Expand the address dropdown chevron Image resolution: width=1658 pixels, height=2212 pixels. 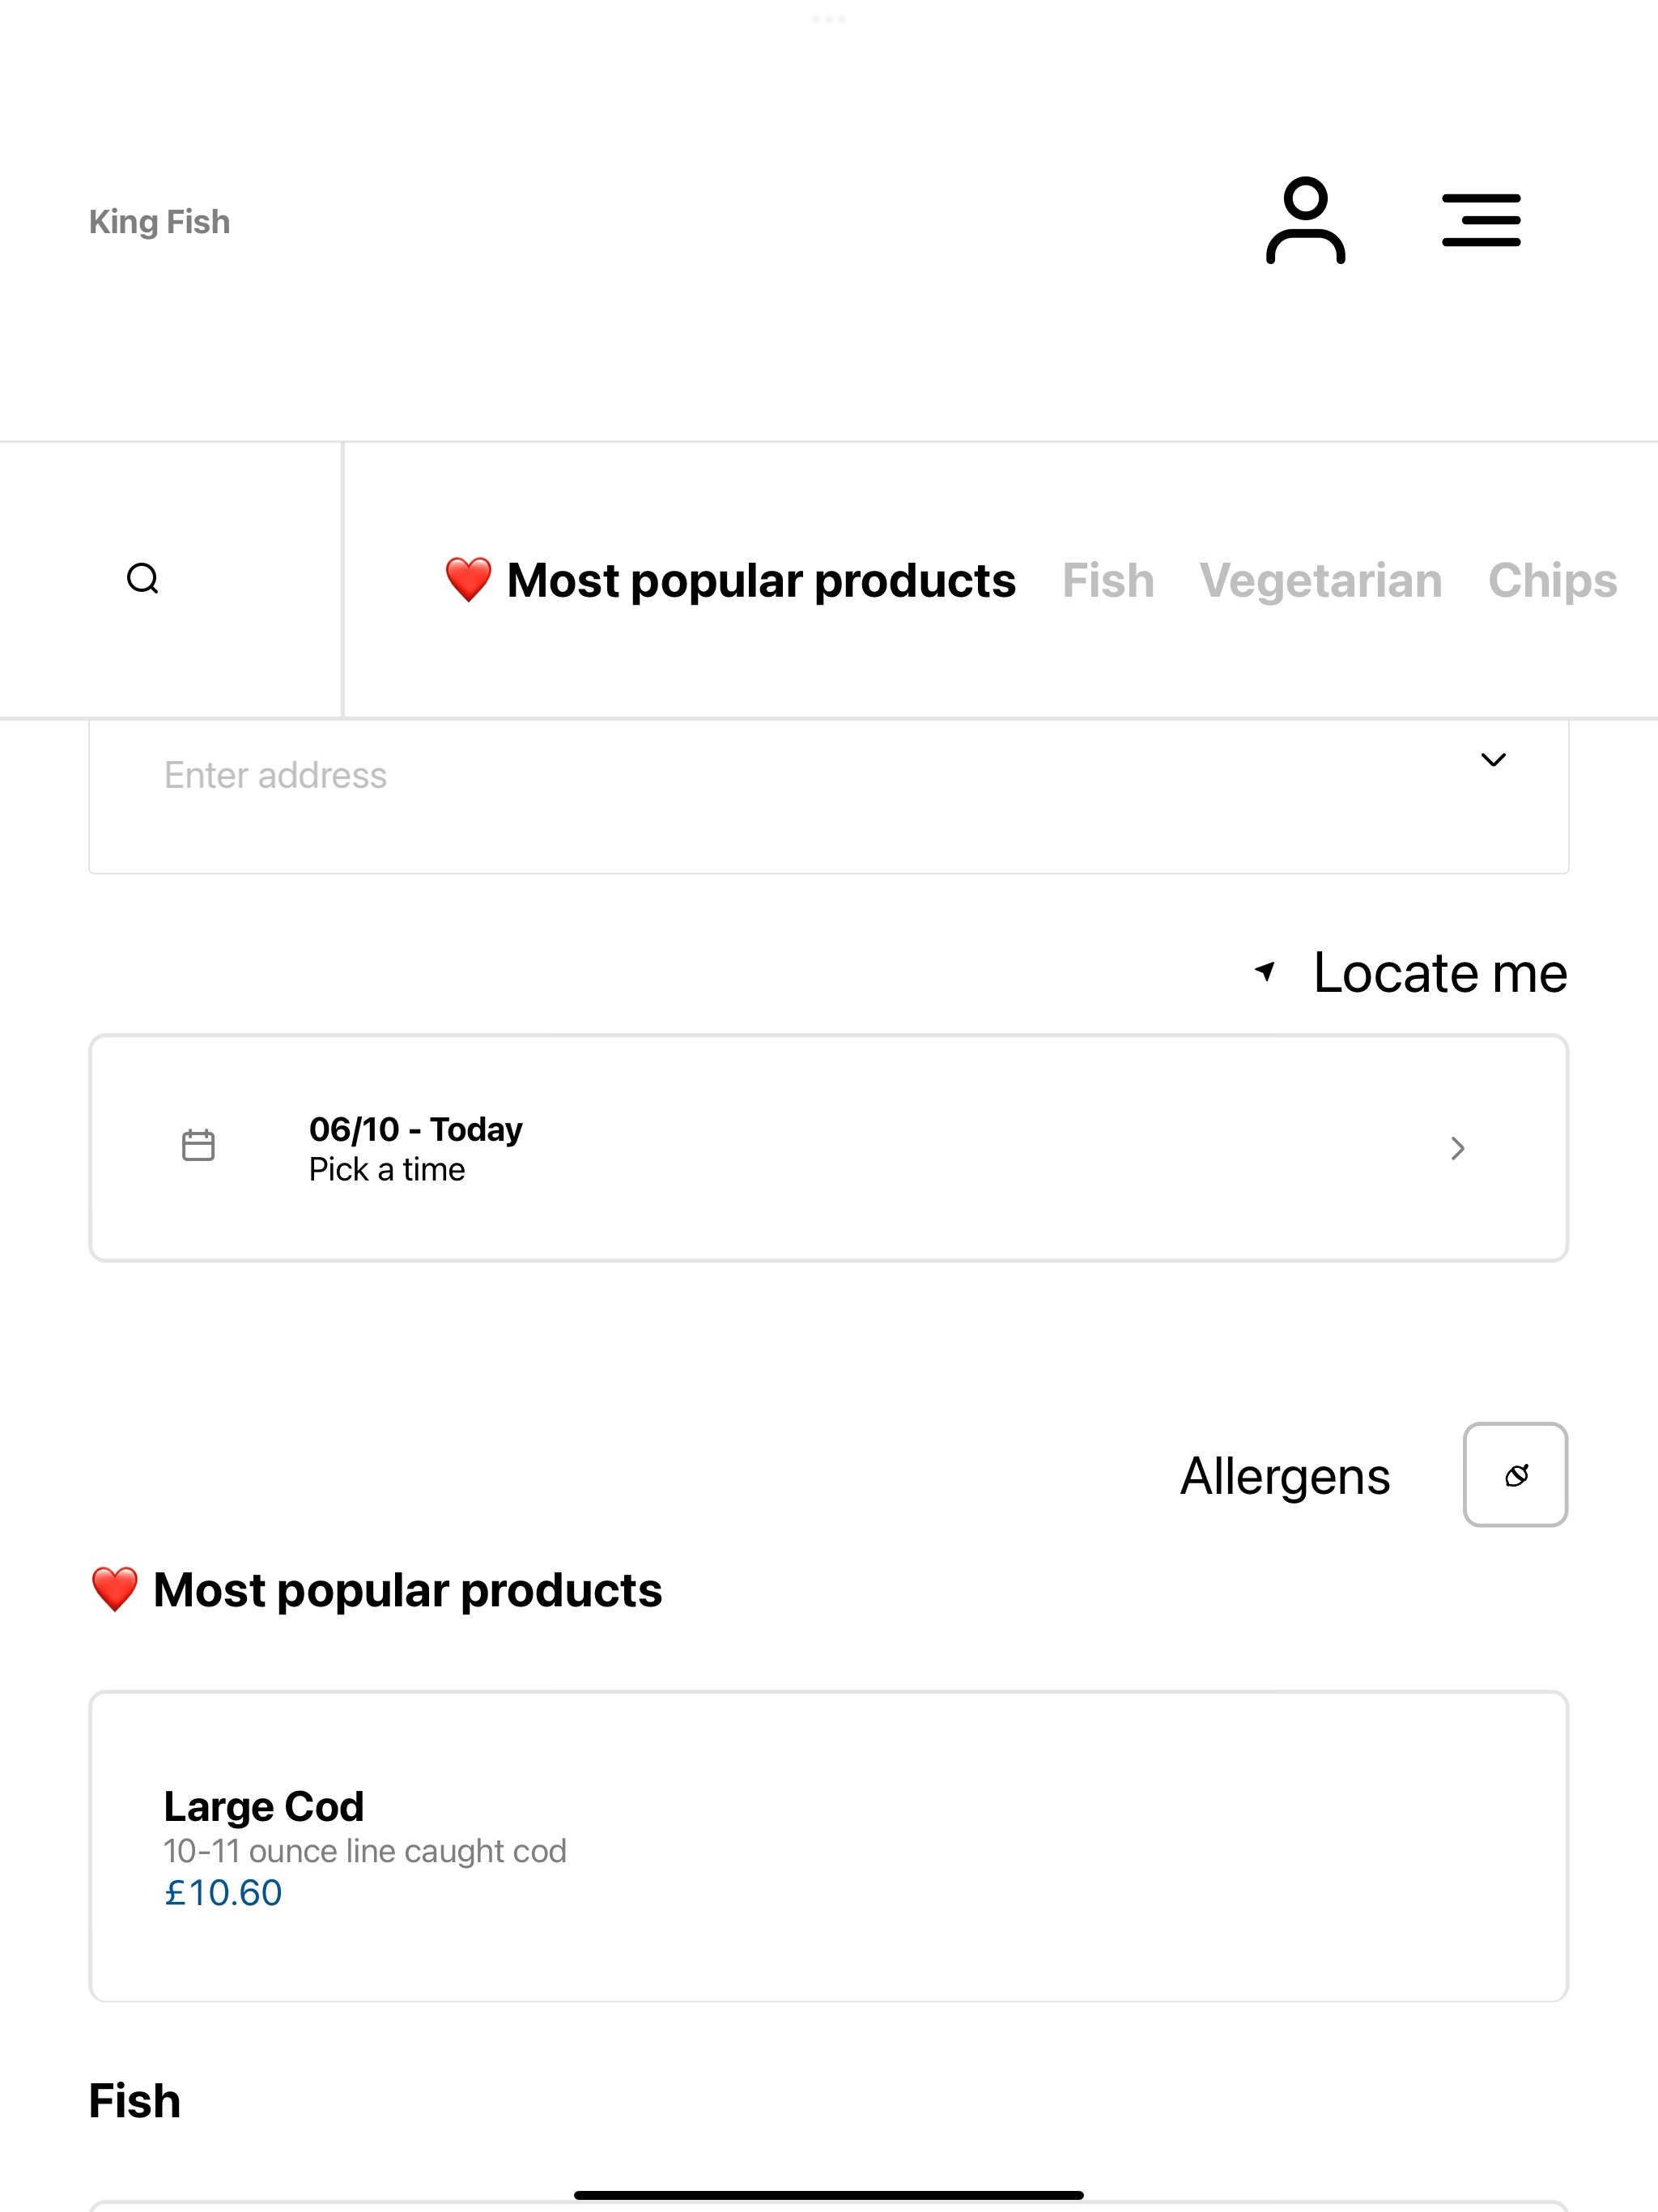pos(1493,760)
